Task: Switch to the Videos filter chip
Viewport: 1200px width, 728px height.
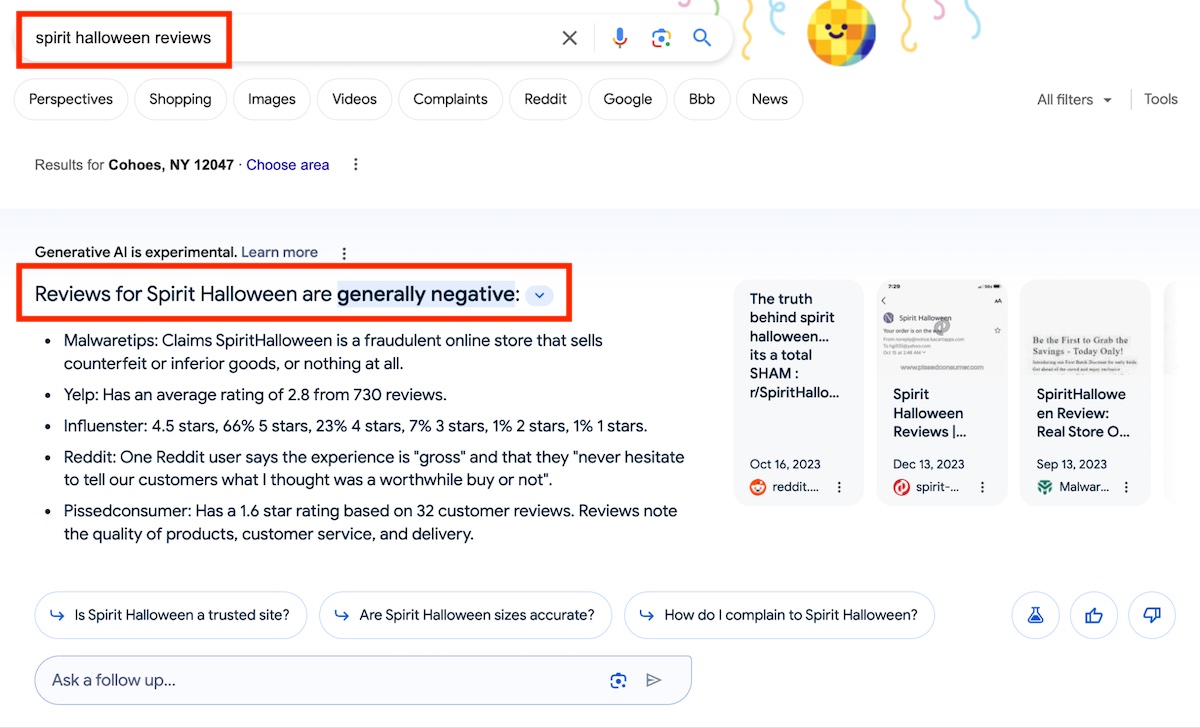Action: (354, 99)
